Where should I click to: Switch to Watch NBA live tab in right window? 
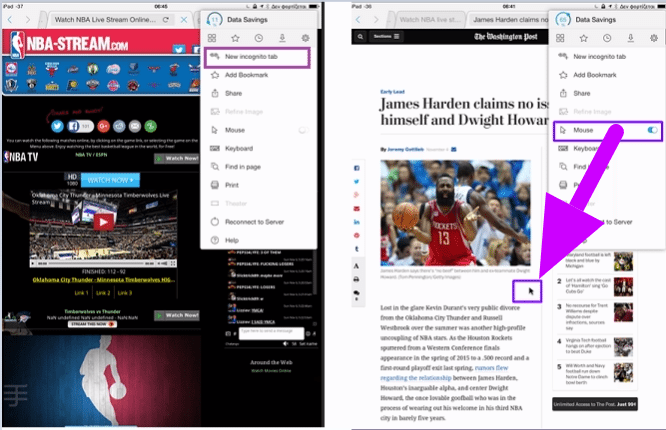pyautogui.click(x=429, y=20)
